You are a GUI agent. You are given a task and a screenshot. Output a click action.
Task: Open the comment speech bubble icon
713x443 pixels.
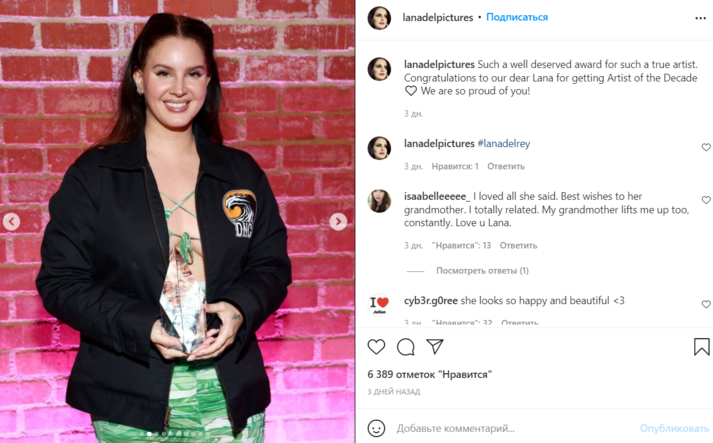(406, 347)
